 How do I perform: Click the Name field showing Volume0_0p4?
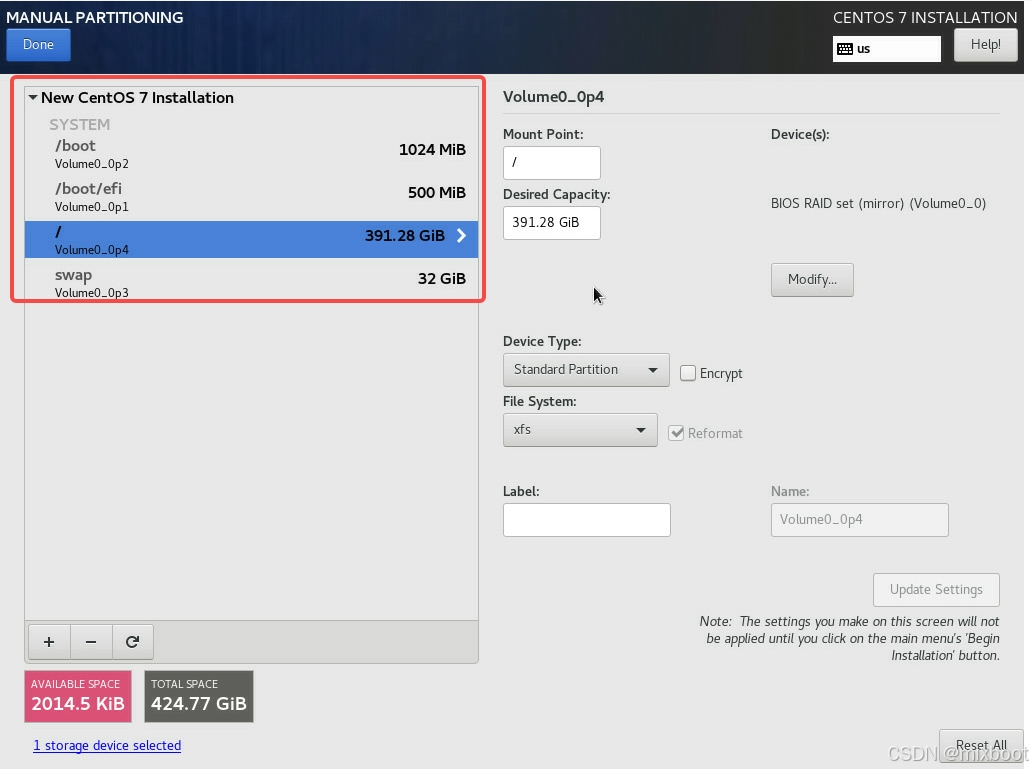tap(860, 520)
